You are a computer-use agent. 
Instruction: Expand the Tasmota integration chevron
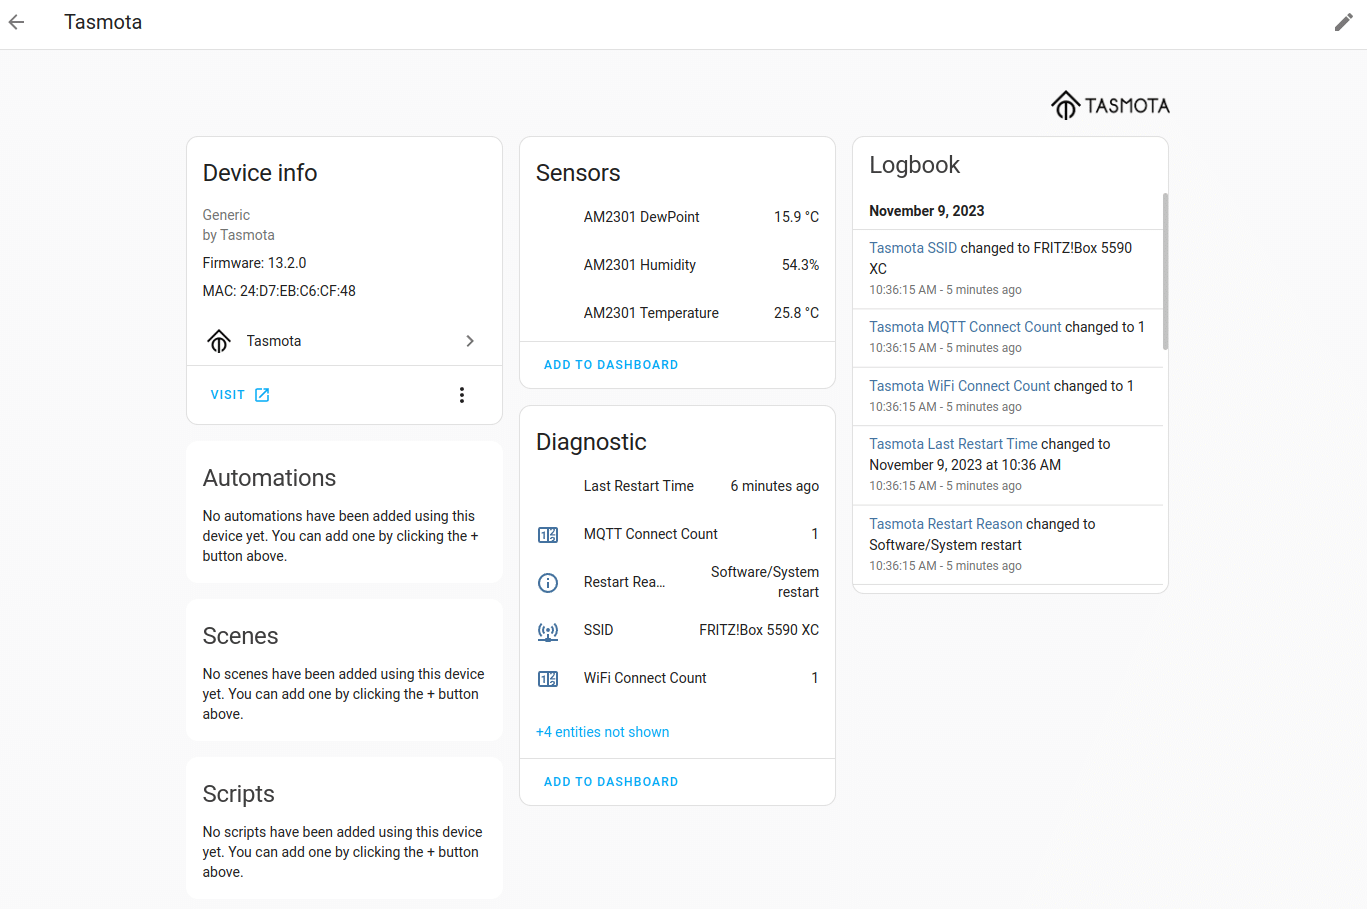point(470,341)
